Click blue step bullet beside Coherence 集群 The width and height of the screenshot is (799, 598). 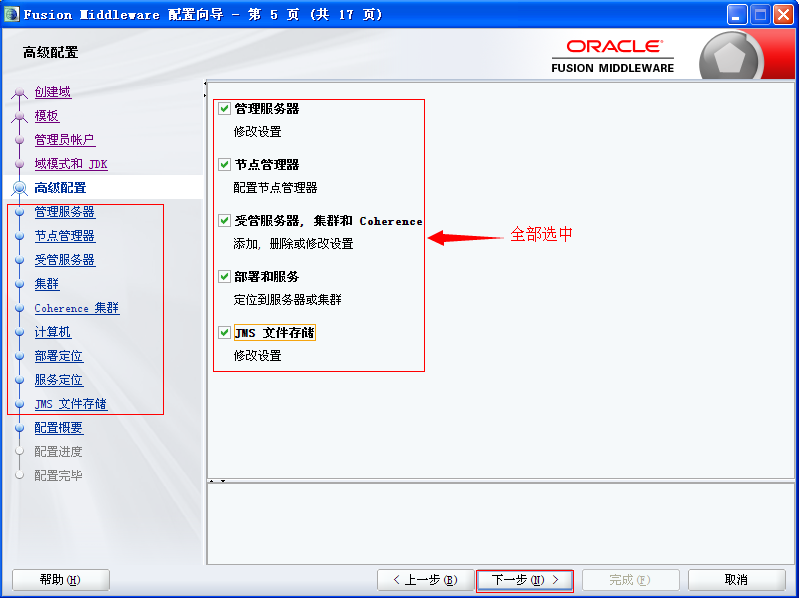(x=19, y=308)
